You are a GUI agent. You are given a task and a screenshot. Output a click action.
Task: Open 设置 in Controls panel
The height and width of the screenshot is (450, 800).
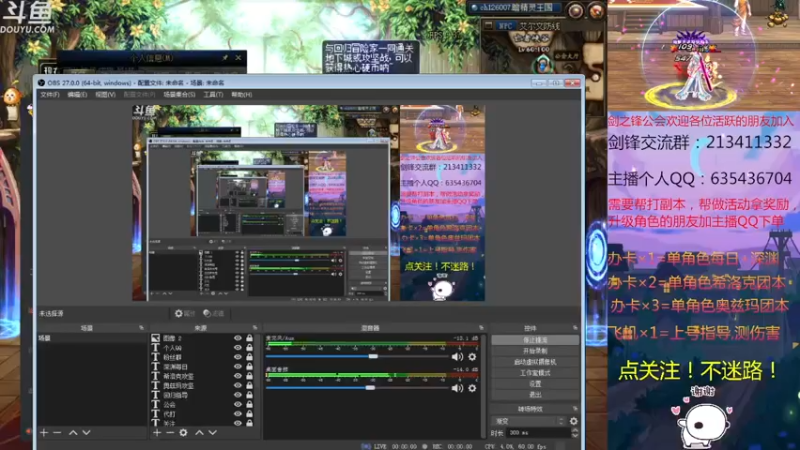click(535, 384)
